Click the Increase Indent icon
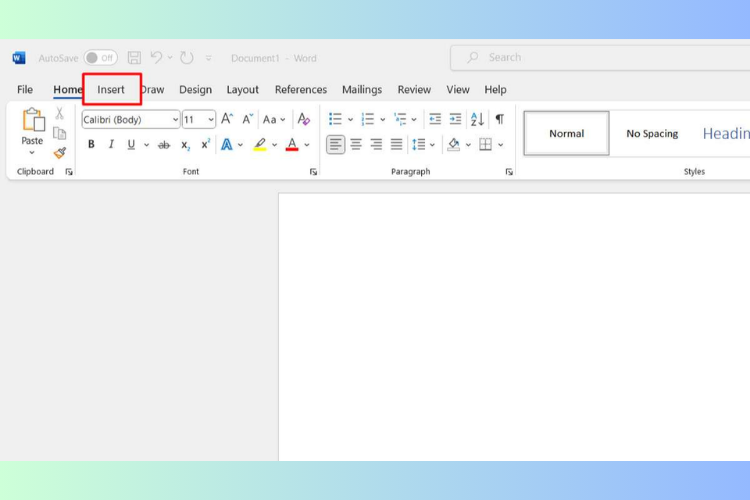 pos(455,119)
